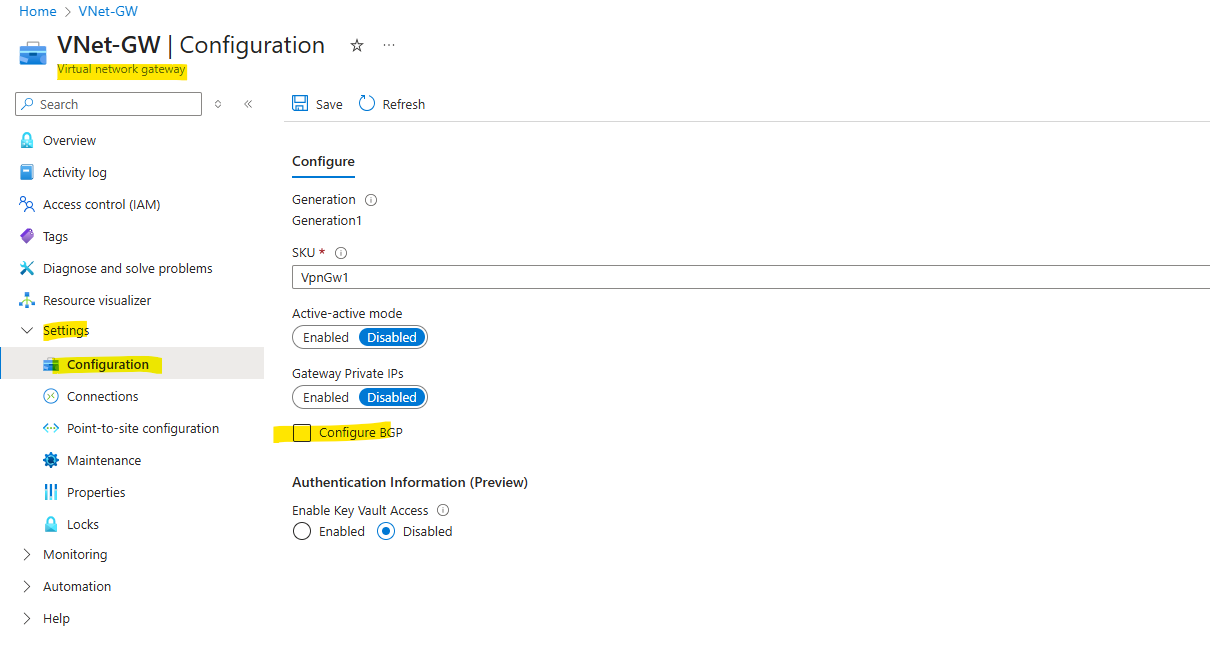This screenshot has height=648, width=1210.
Task: Click the purple Tags icon
Action: [x=27, y=236]
